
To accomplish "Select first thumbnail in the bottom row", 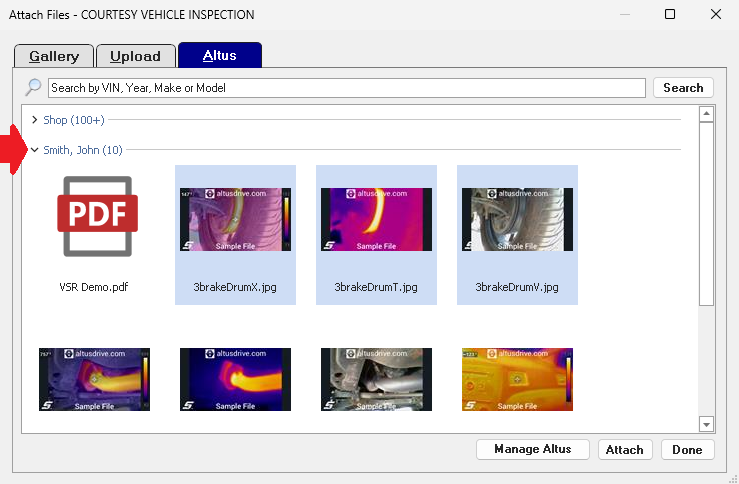I will (x=94, y=379).
